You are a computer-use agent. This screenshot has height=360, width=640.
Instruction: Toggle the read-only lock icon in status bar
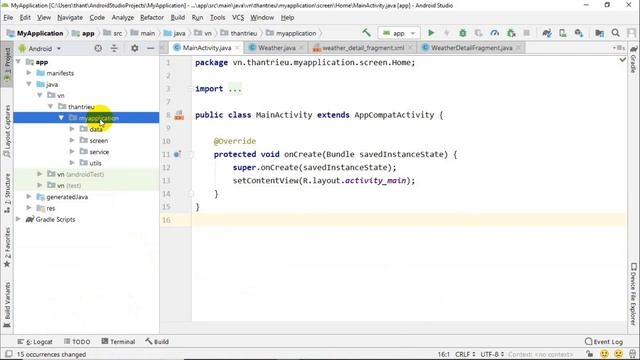pyautogui.click(x=589, y=354)
